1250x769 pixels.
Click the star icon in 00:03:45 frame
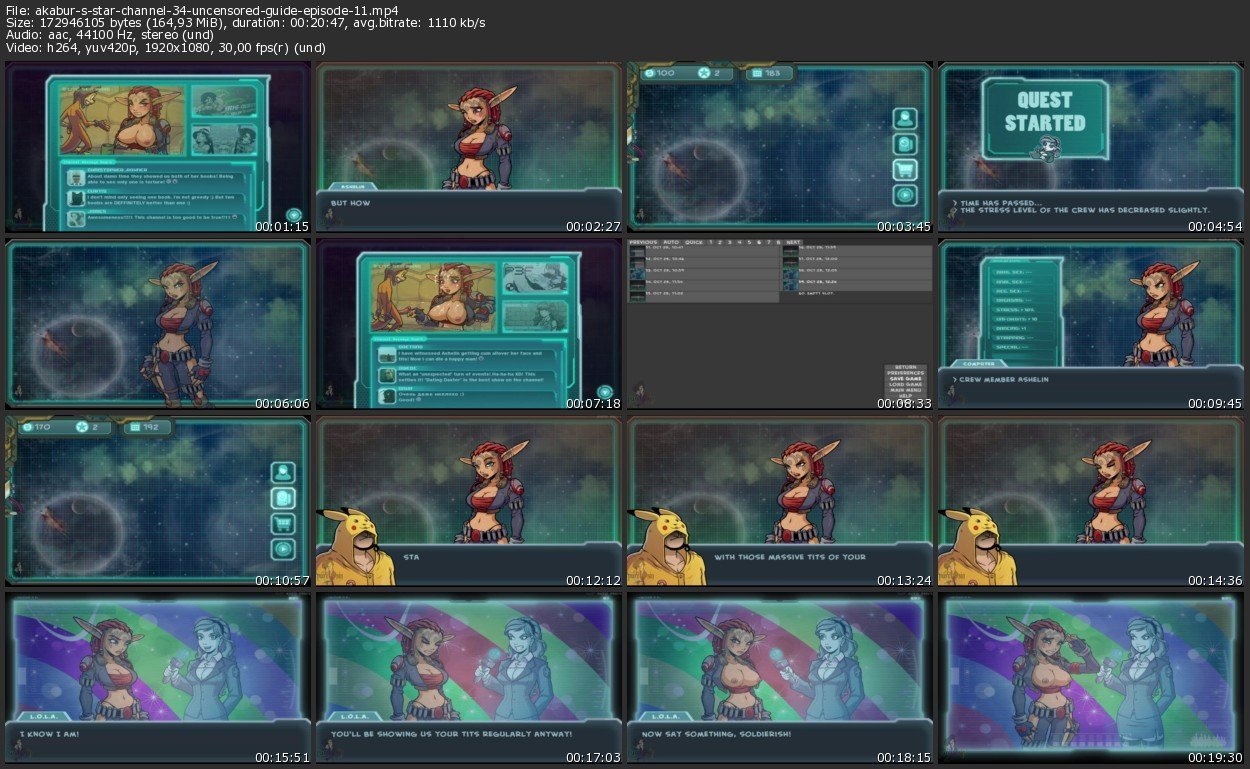click(x=702, y=74)
